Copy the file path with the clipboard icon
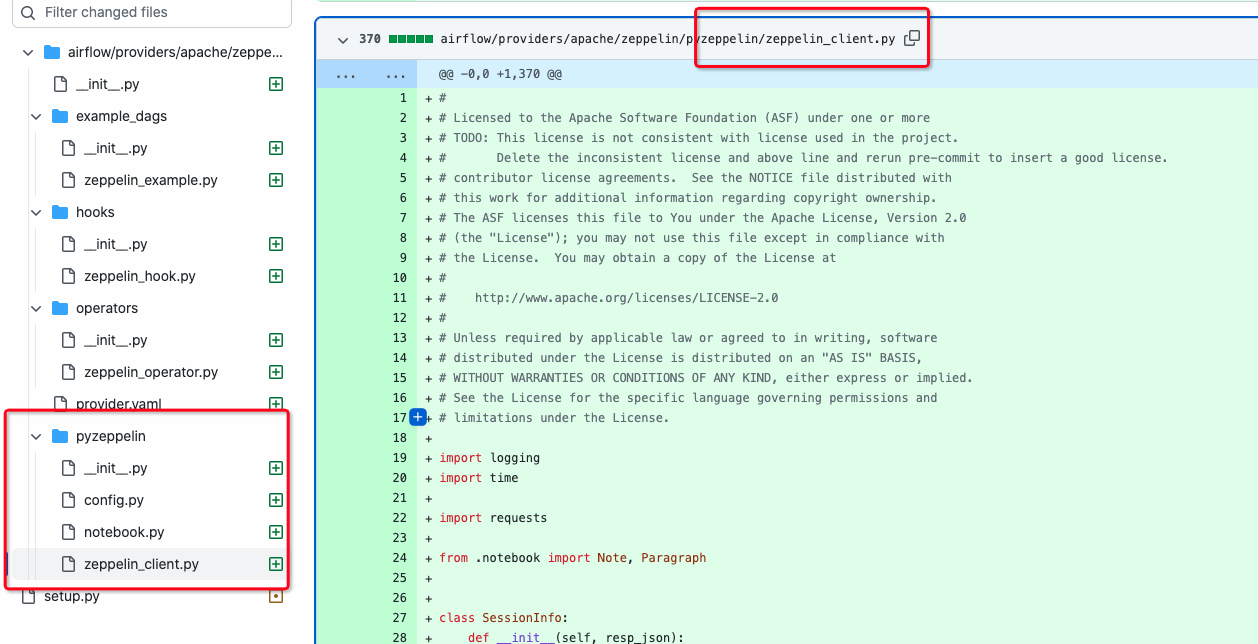The width and height of the screenshot is (1258, 644). (912, 39)
